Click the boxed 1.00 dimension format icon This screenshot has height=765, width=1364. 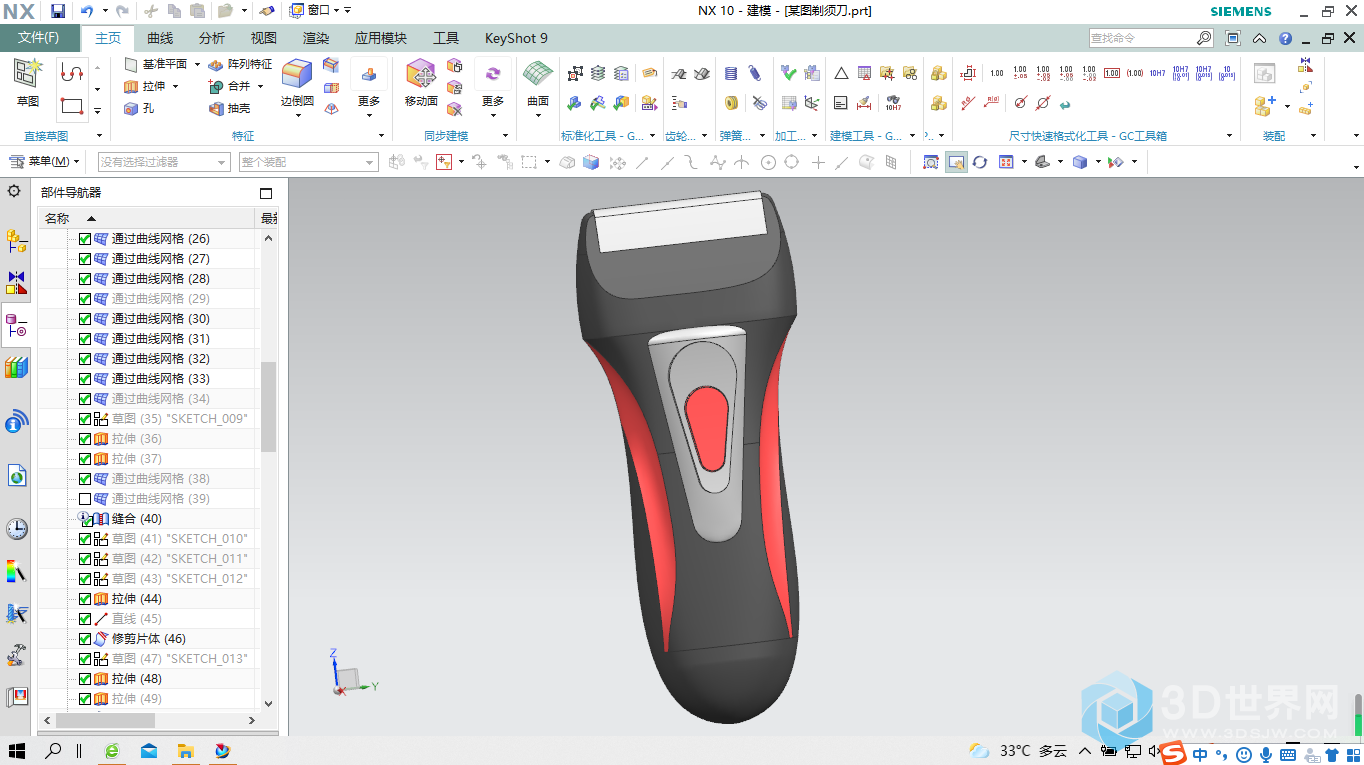[x=1112, y=73]
